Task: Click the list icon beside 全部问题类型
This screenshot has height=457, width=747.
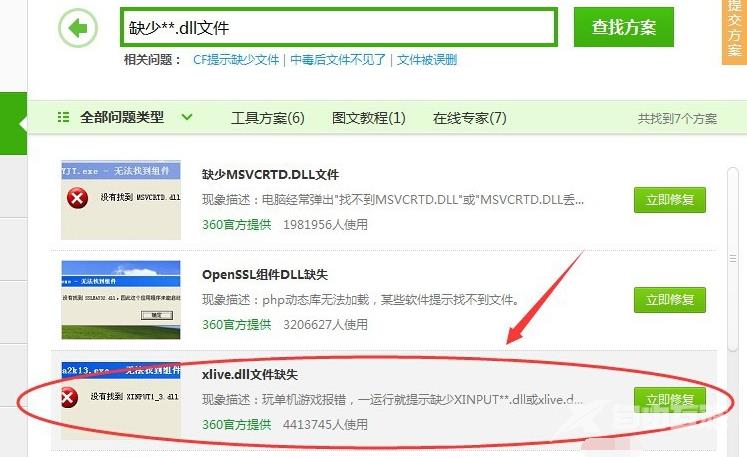Action: click(63, 117)
